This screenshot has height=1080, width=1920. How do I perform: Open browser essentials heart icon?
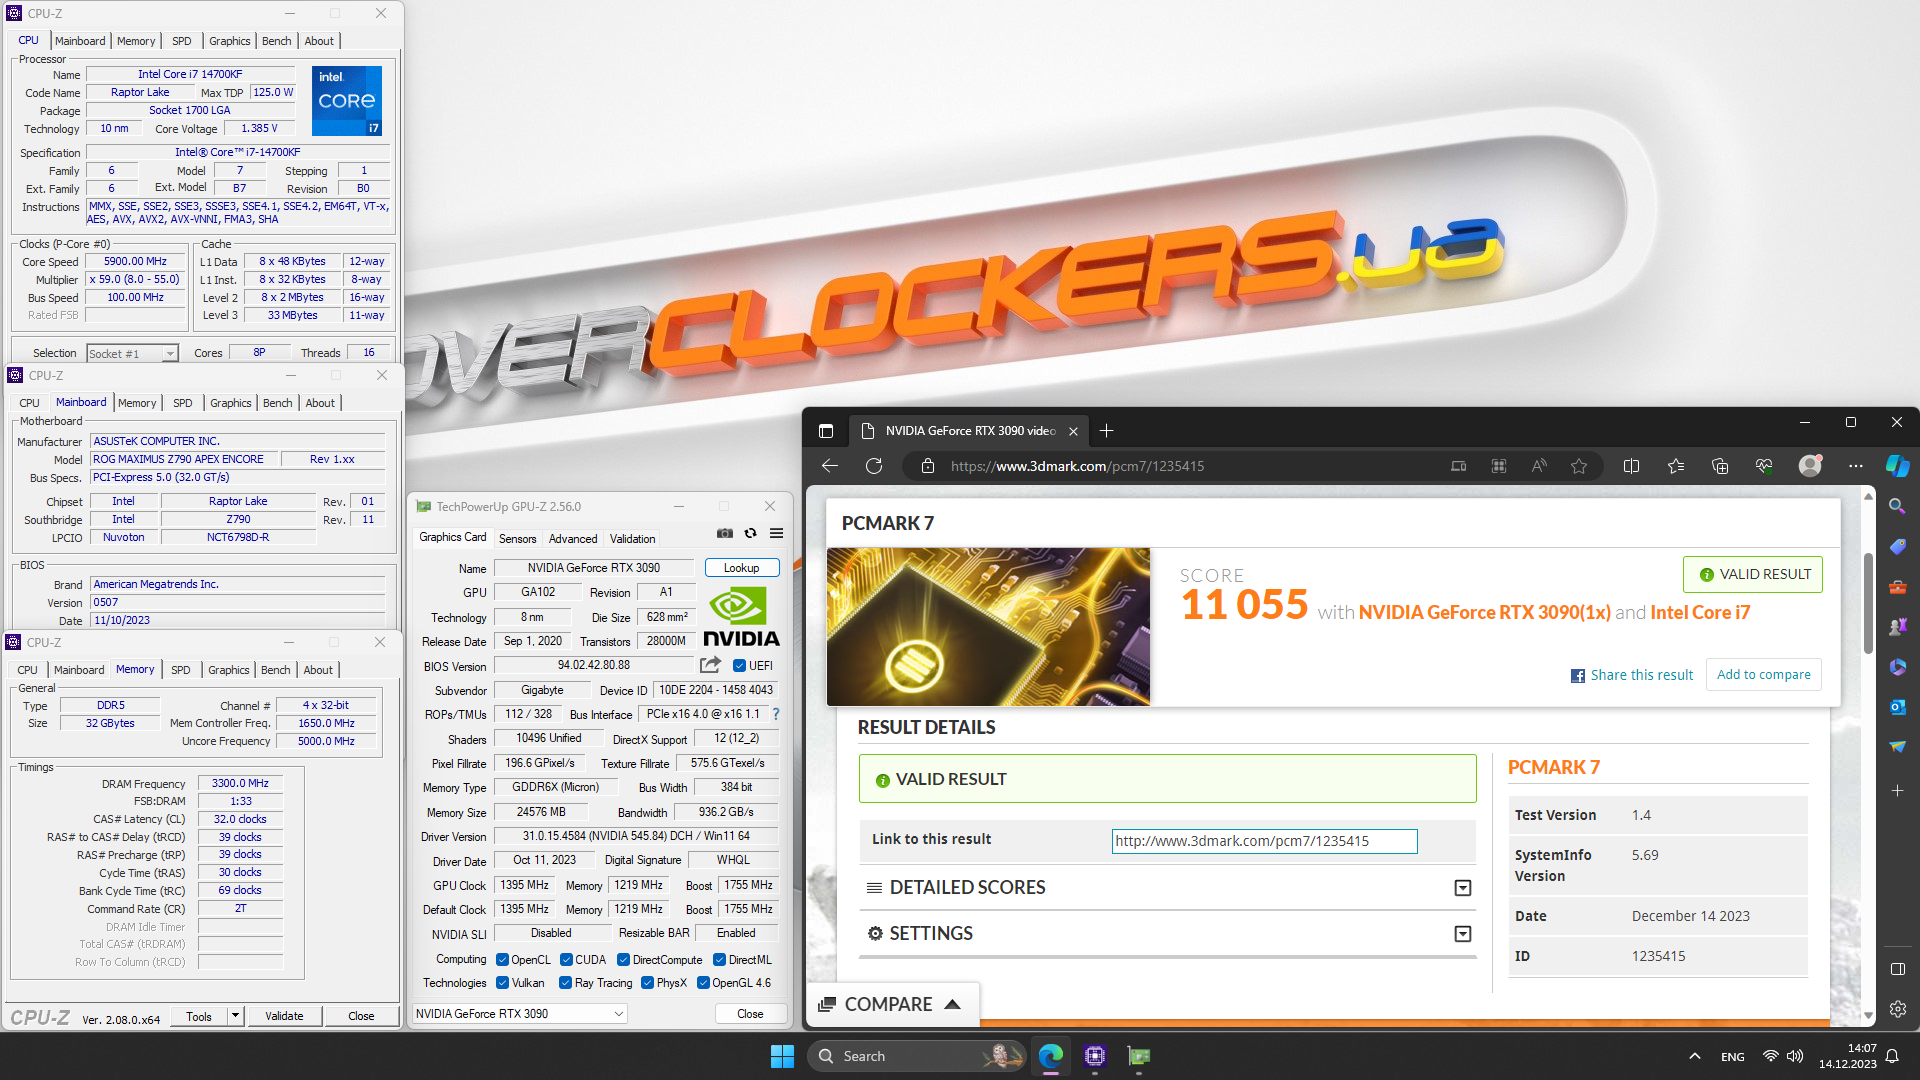point(1764,466)
